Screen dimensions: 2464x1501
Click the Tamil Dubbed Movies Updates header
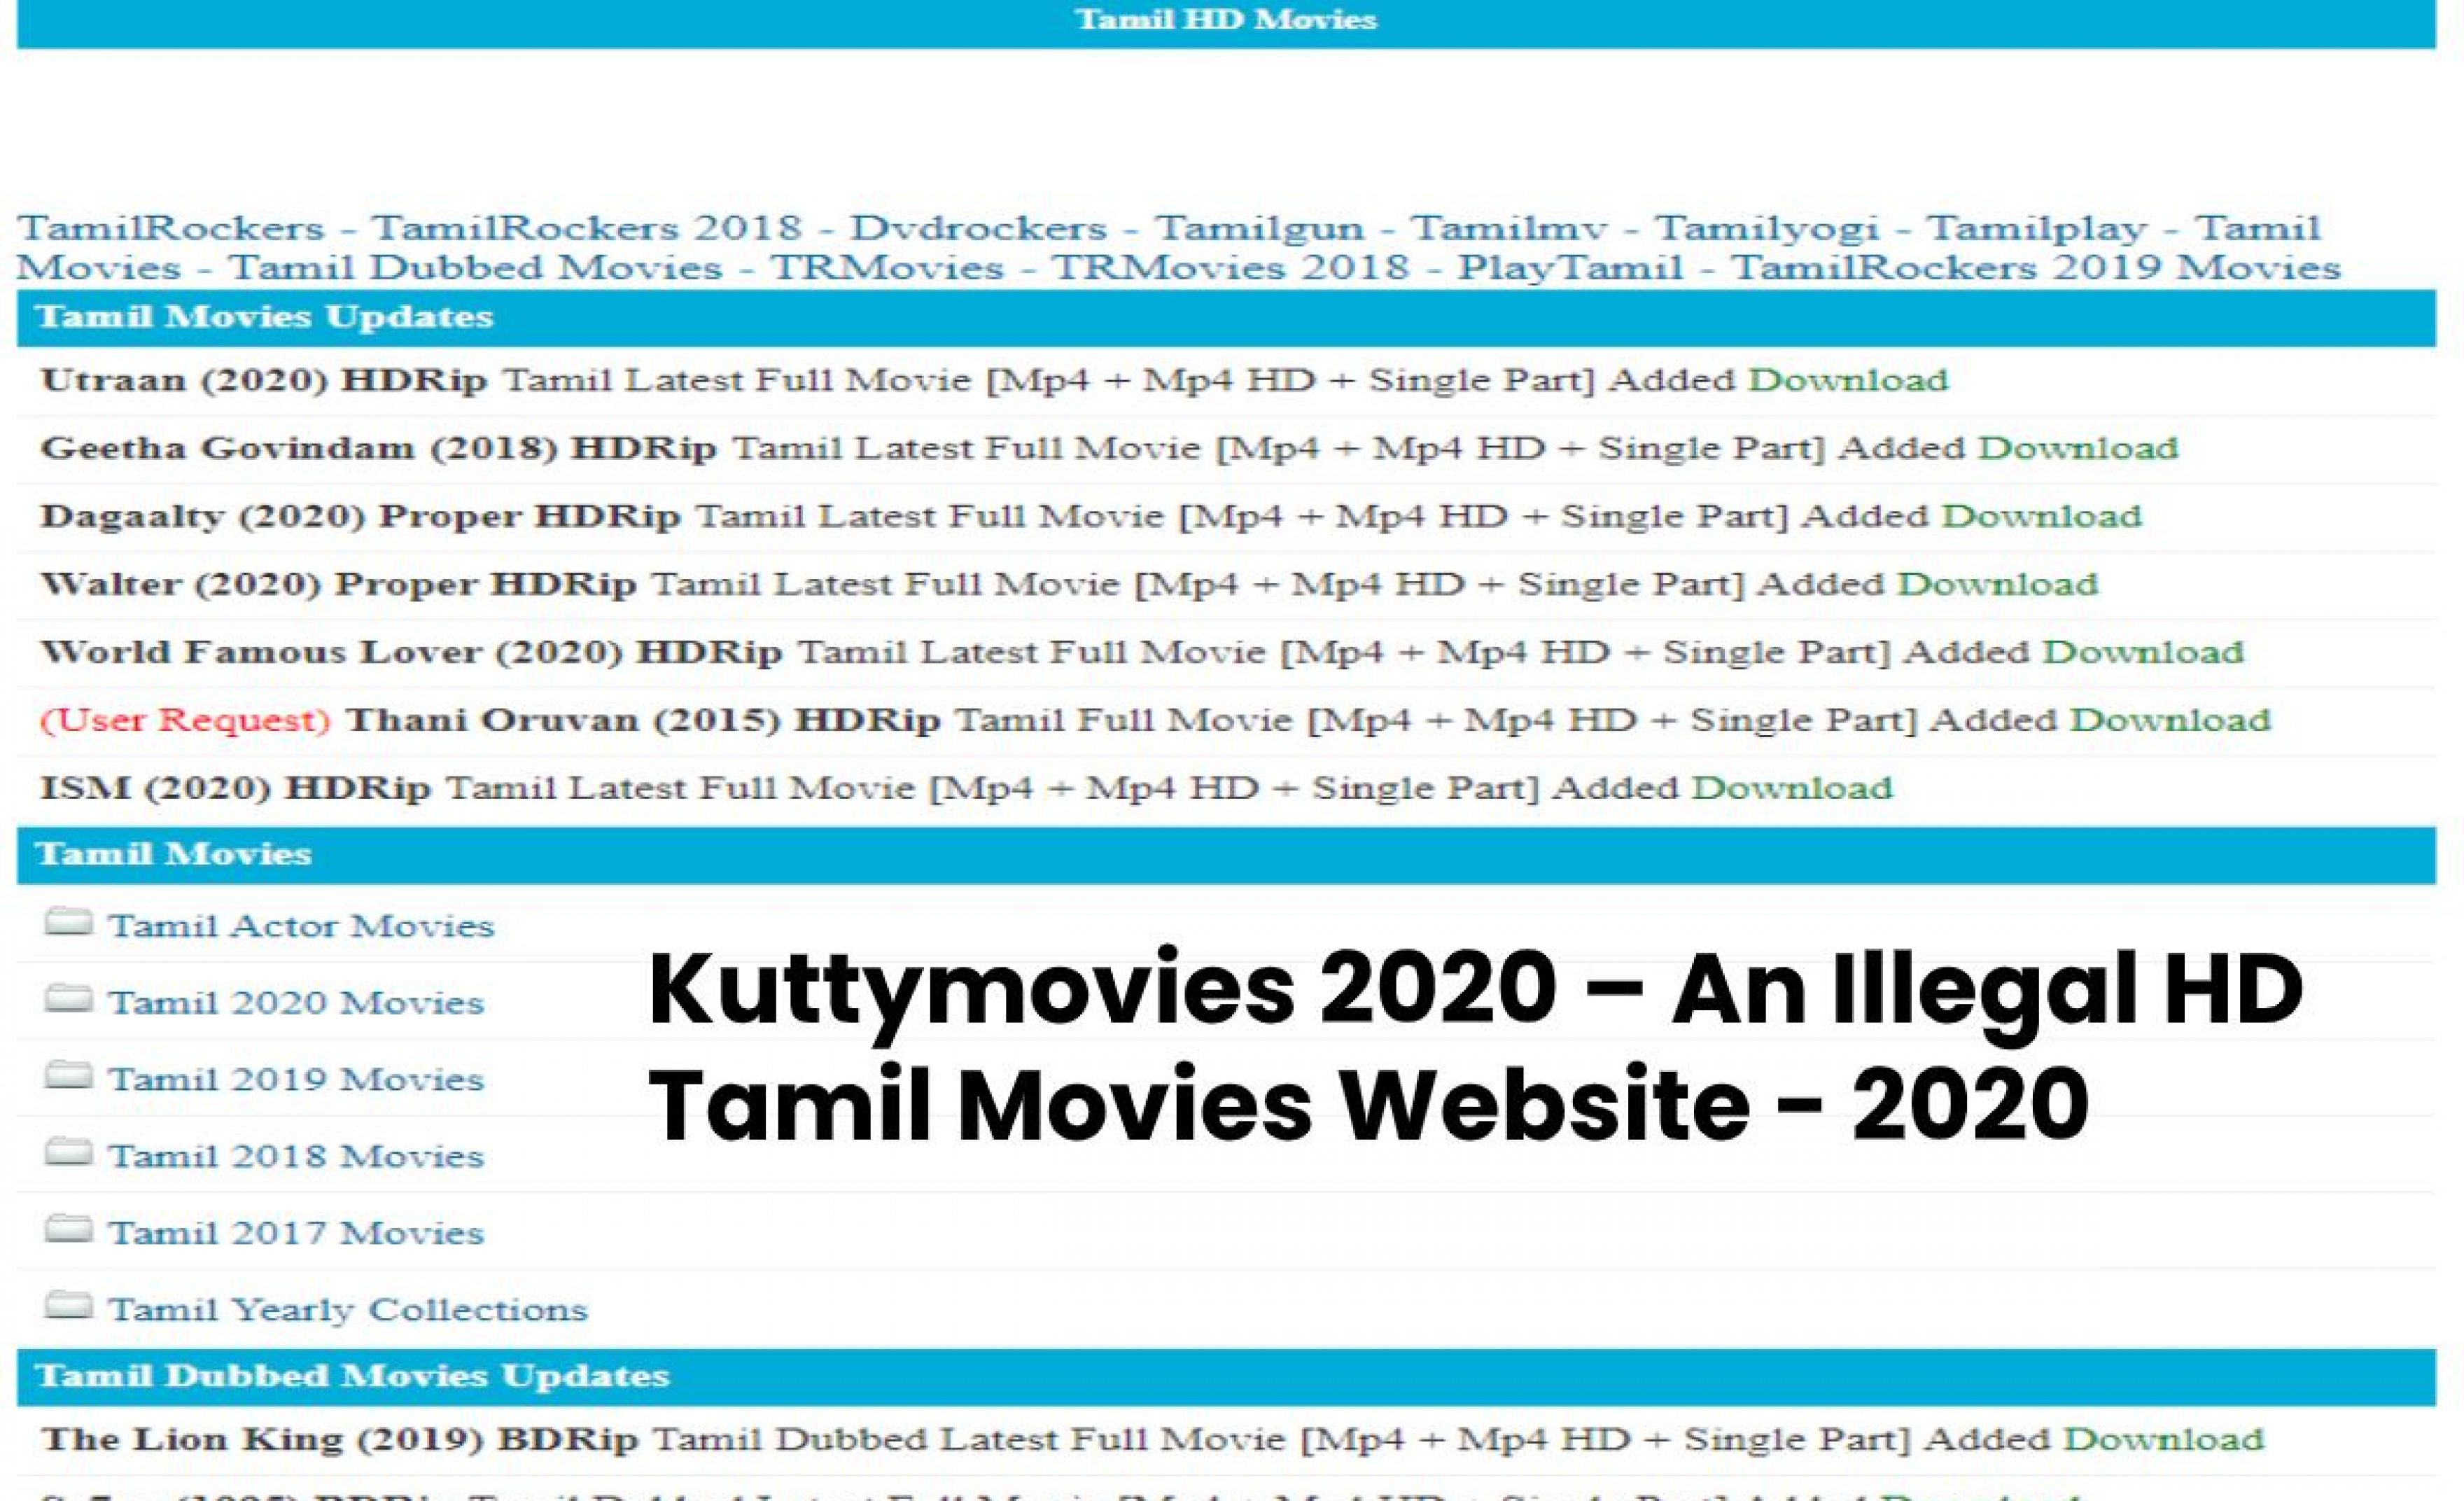click(x=1226, y=1376)
